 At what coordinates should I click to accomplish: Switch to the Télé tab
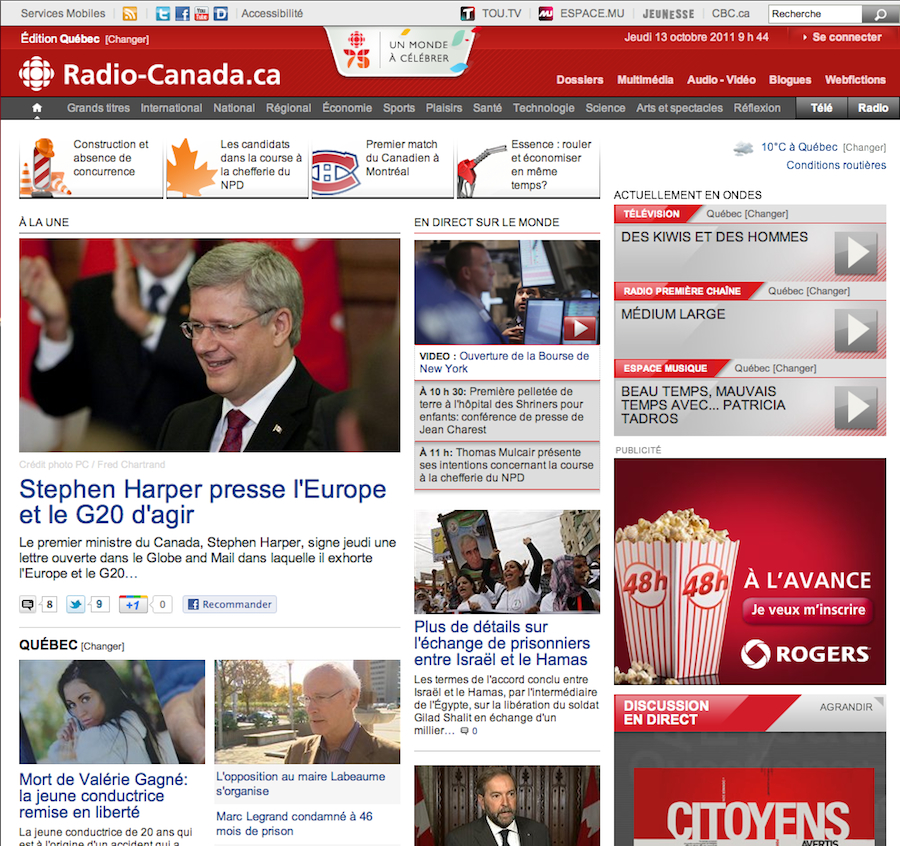(x=821, y=108)
